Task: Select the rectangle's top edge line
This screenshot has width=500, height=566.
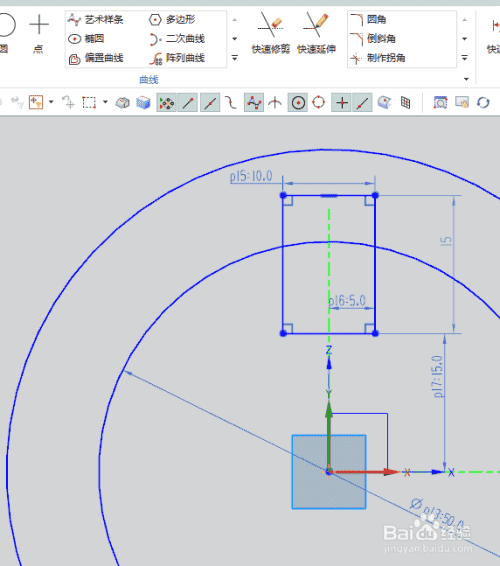Action: [x=329, y=196]
